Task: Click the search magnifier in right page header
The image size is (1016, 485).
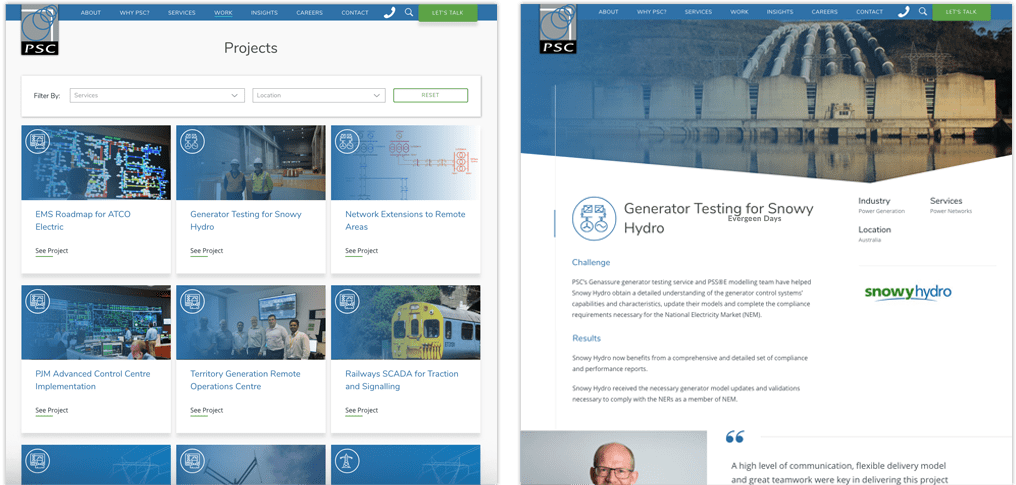Action: point(923,12)
